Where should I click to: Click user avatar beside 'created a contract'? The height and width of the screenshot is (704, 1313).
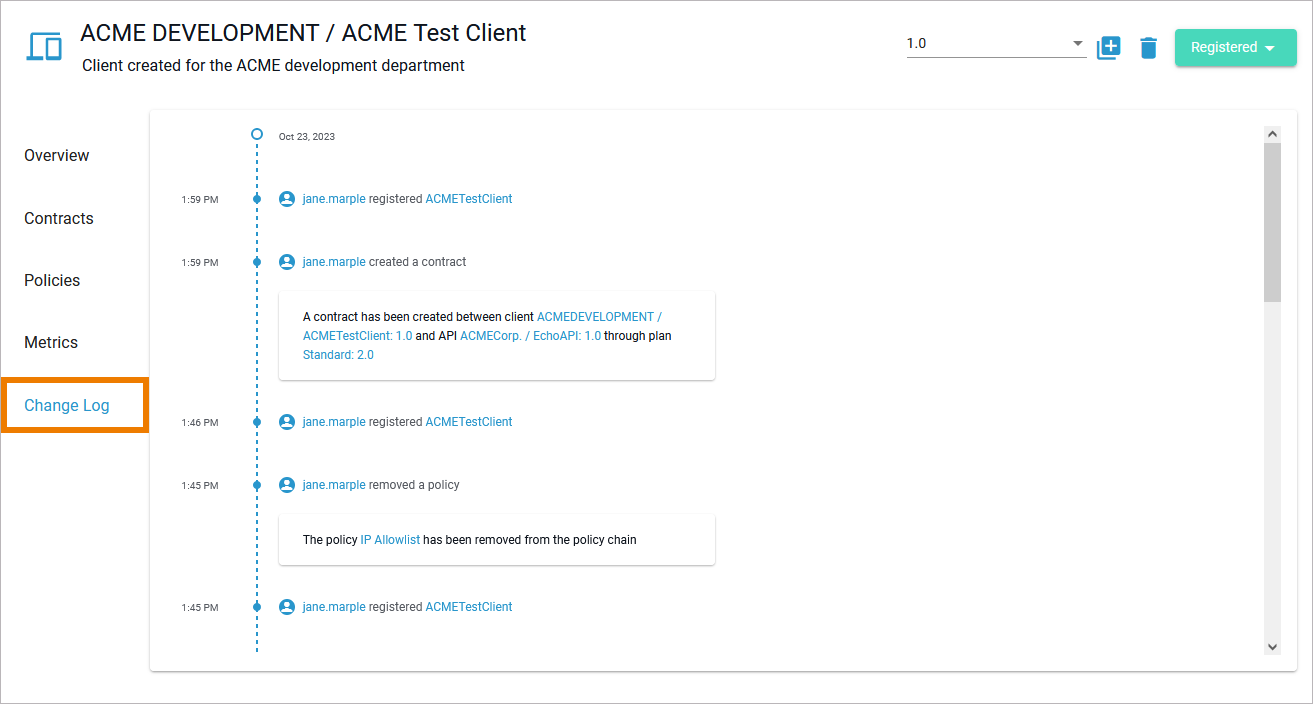[287, 262]
